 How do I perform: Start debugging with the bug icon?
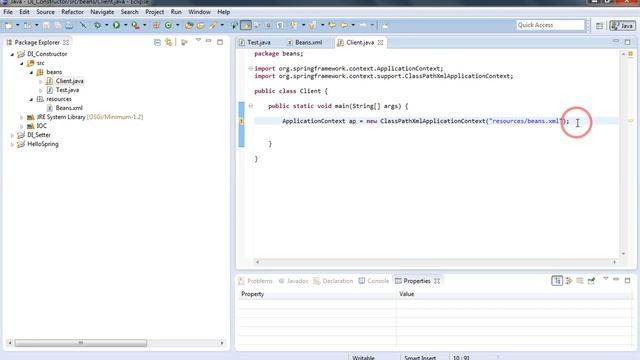98,25
